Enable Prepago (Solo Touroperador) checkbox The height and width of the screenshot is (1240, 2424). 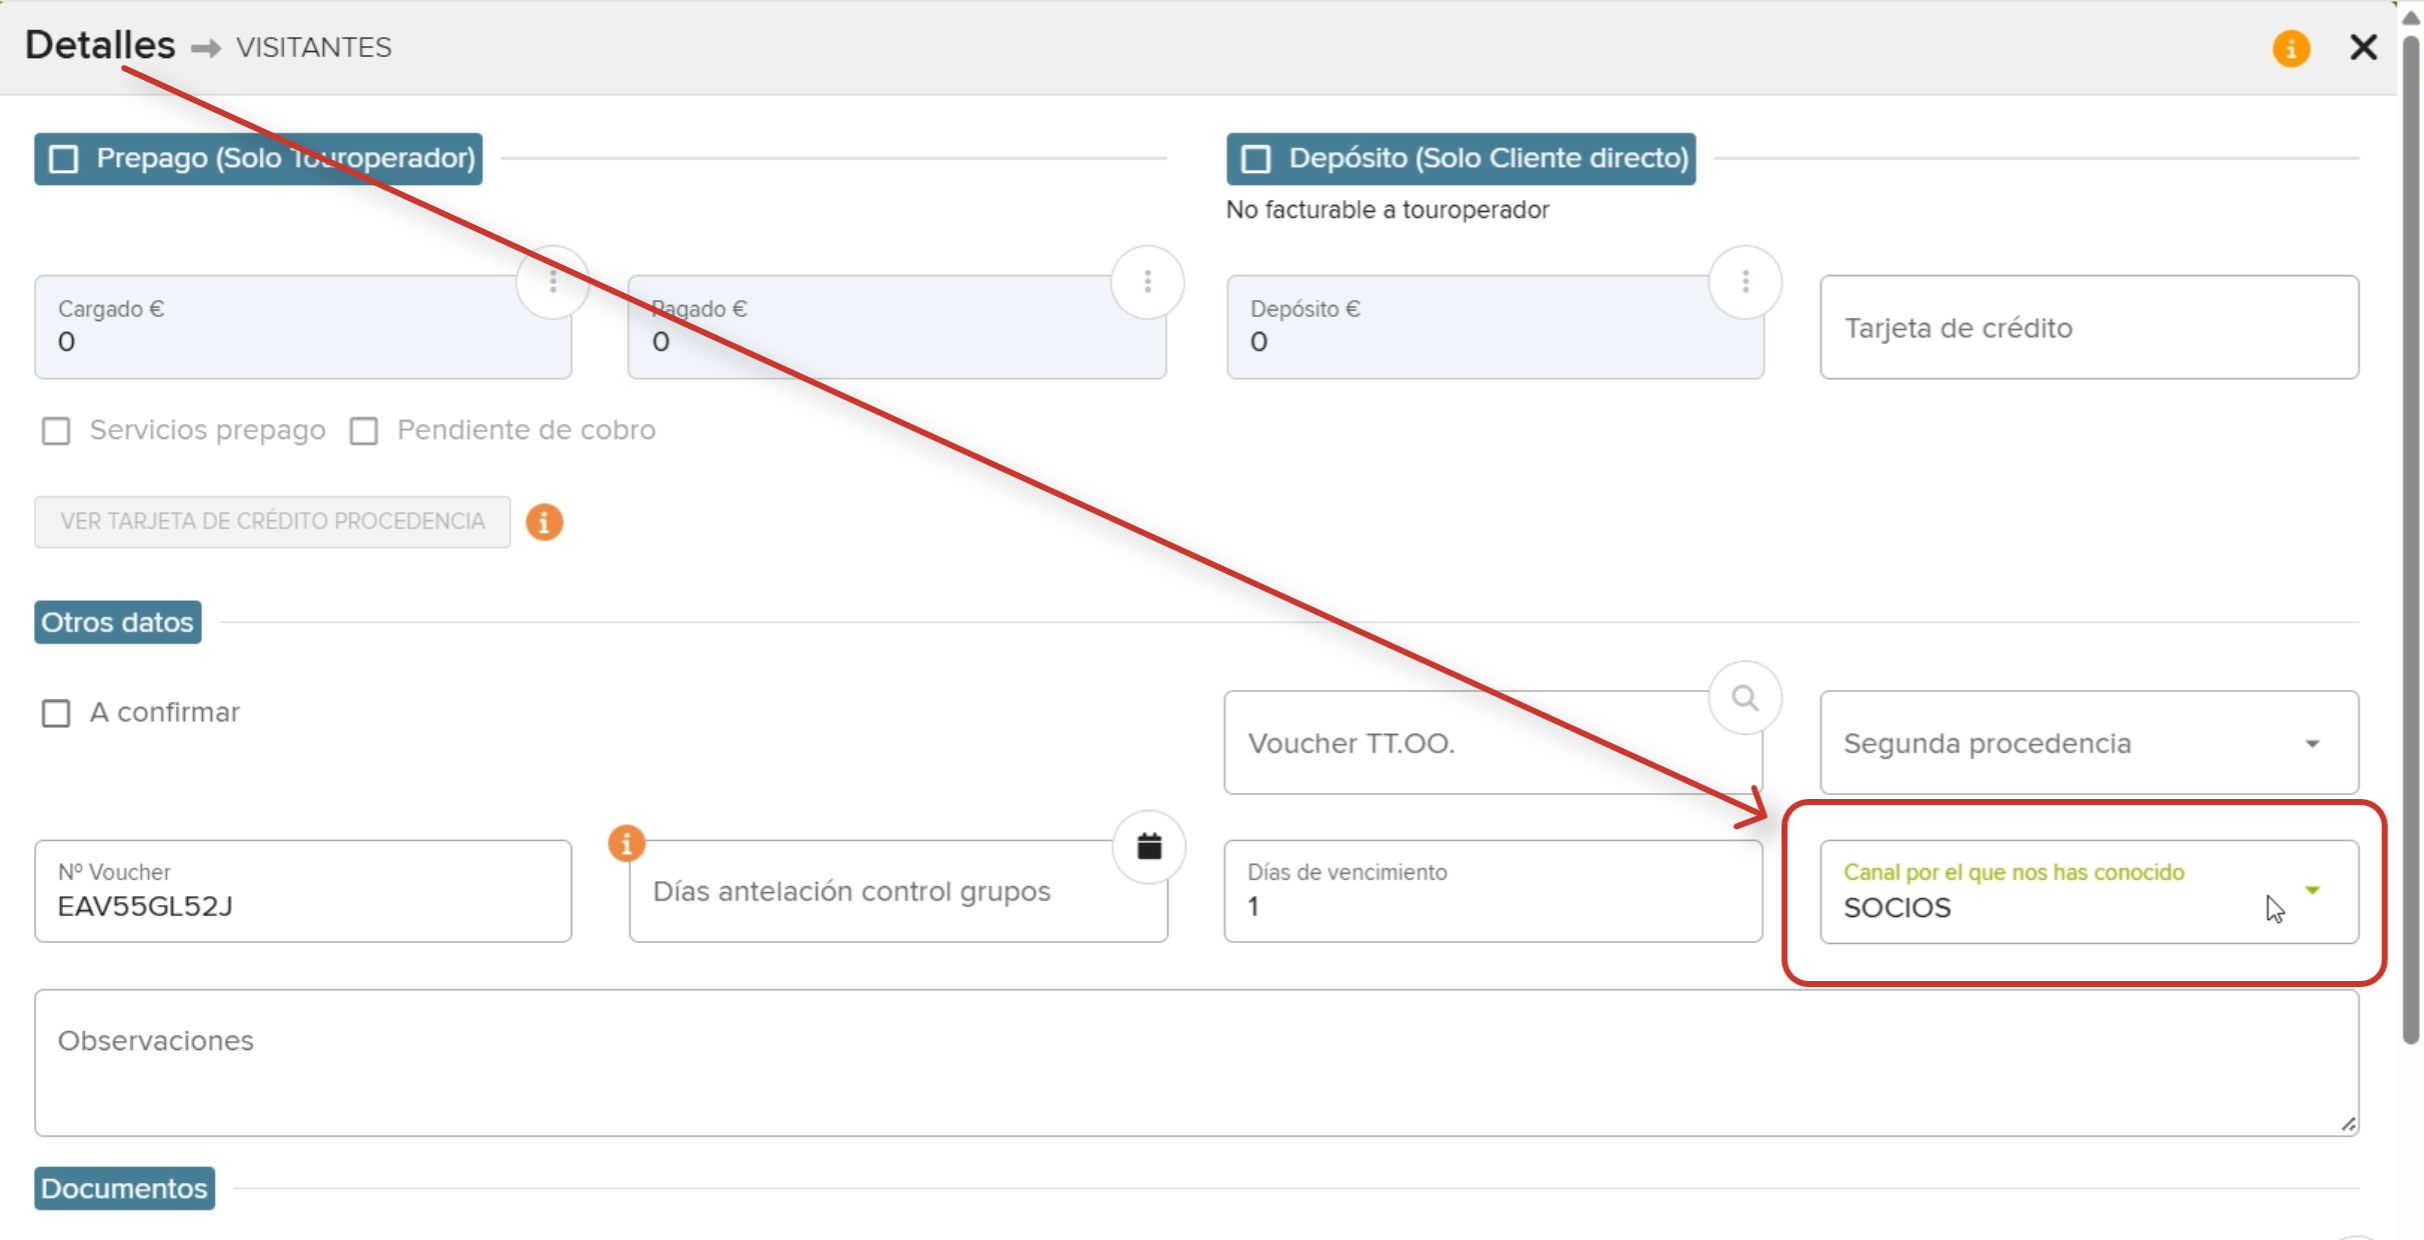[64, 159]
